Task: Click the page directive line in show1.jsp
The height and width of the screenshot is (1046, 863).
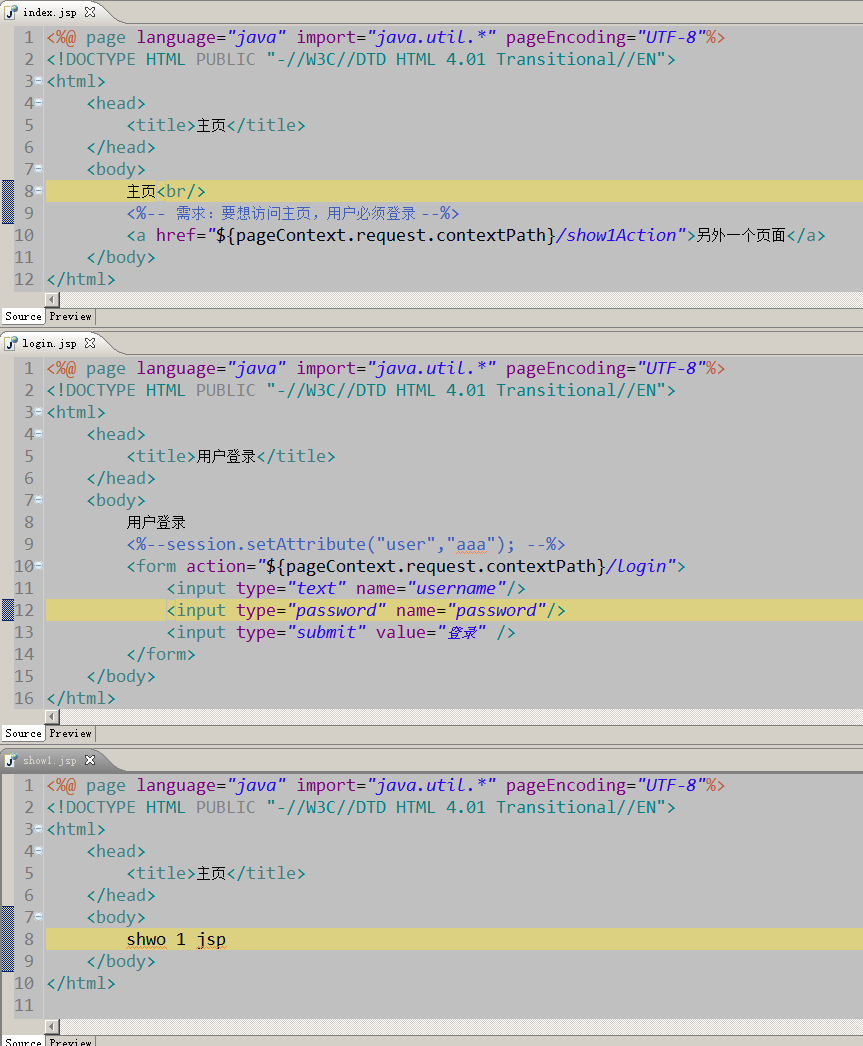Action: 385,784
